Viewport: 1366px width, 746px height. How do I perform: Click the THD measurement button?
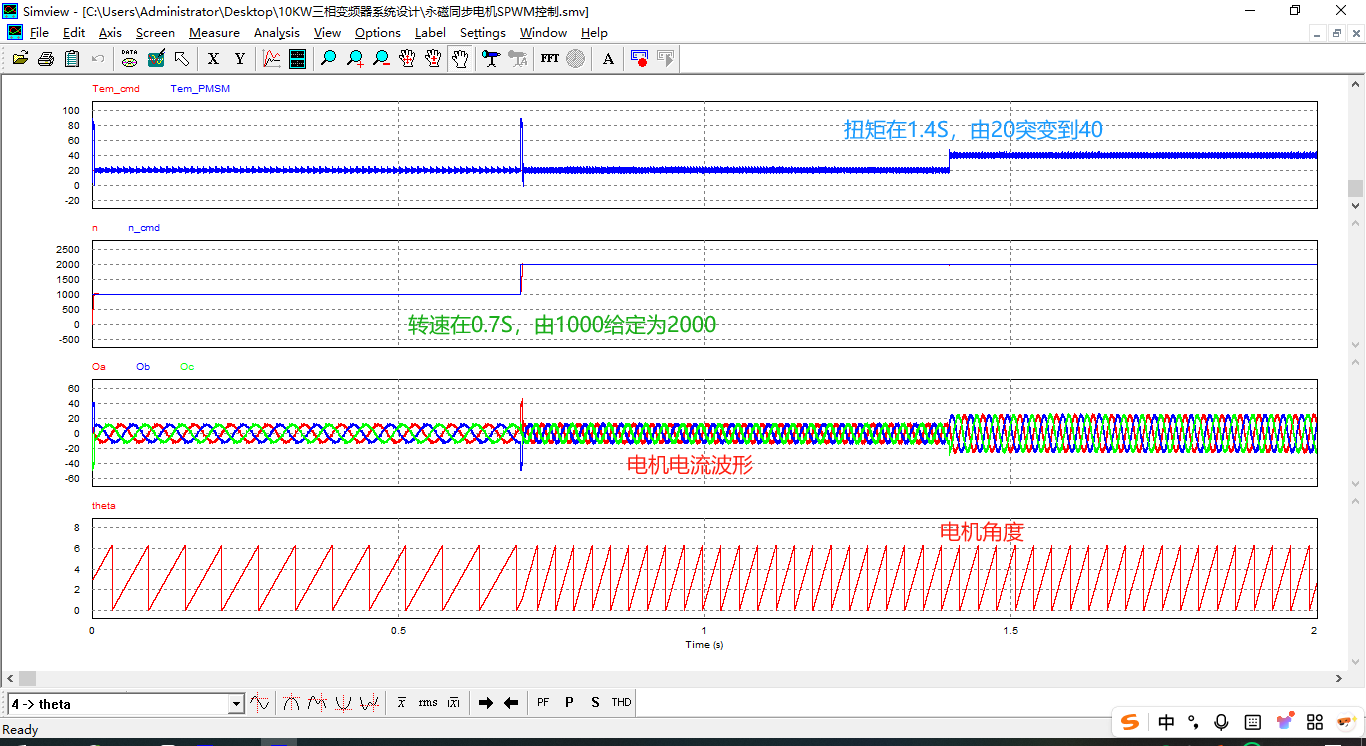621,703
